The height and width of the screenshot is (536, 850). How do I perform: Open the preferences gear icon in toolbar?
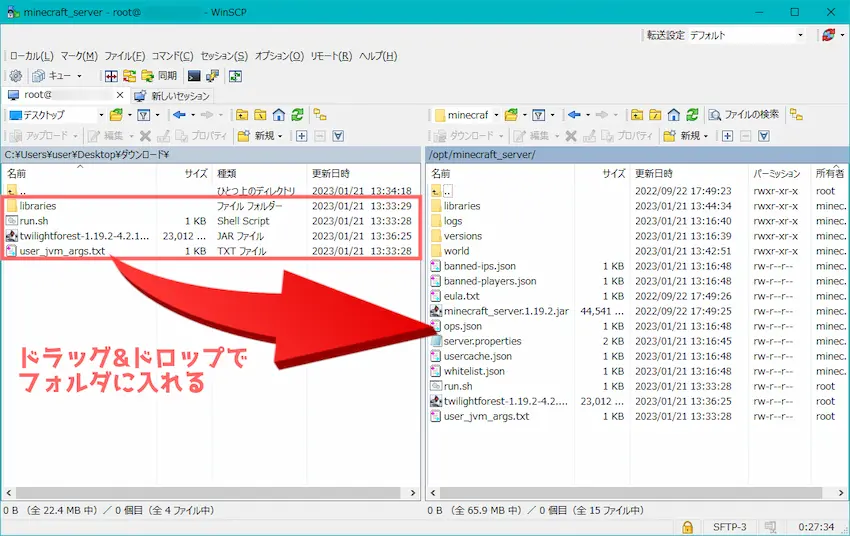16,76
